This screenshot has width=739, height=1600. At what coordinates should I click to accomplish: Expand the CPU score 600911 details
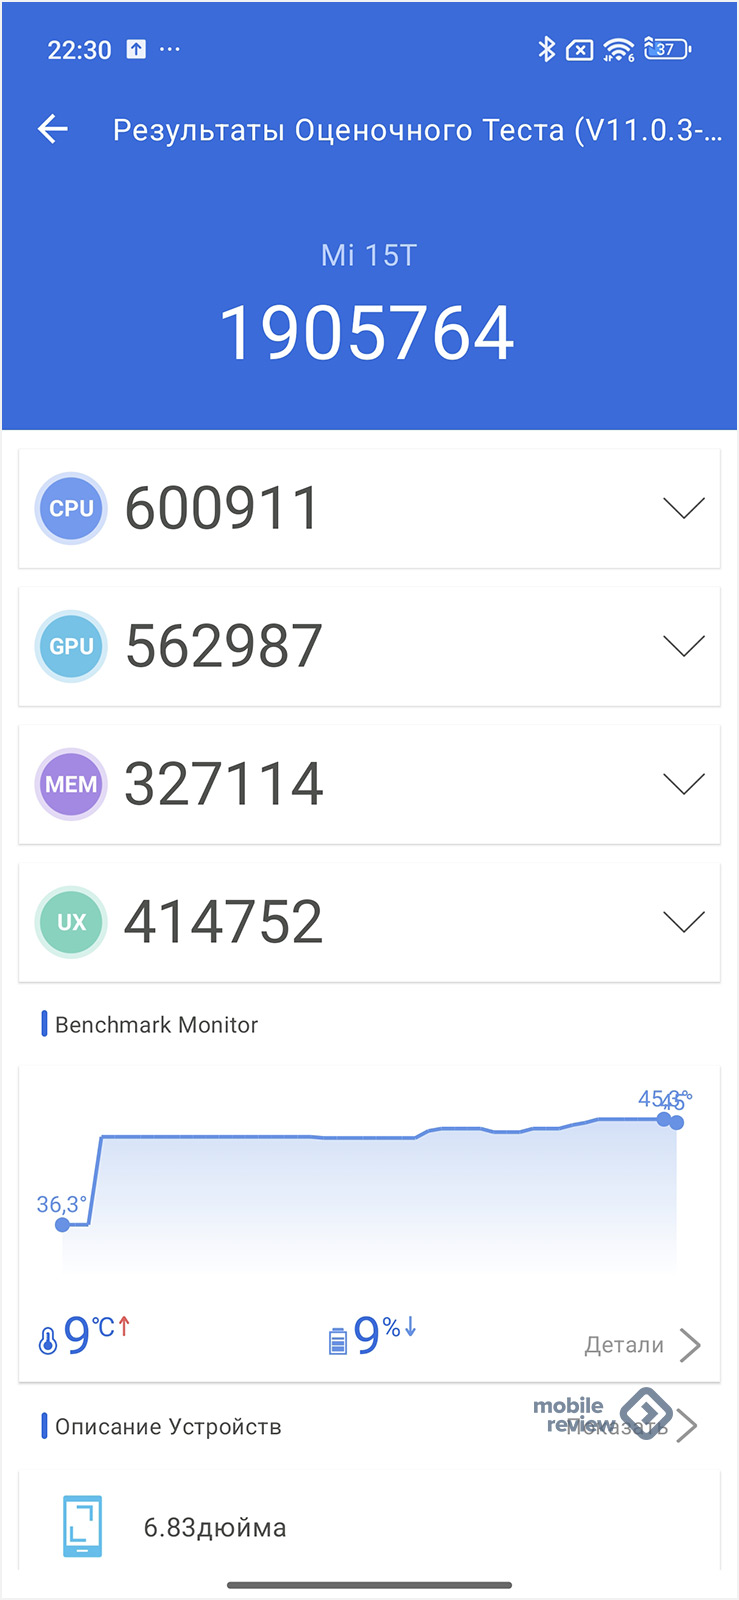[684, 508]
